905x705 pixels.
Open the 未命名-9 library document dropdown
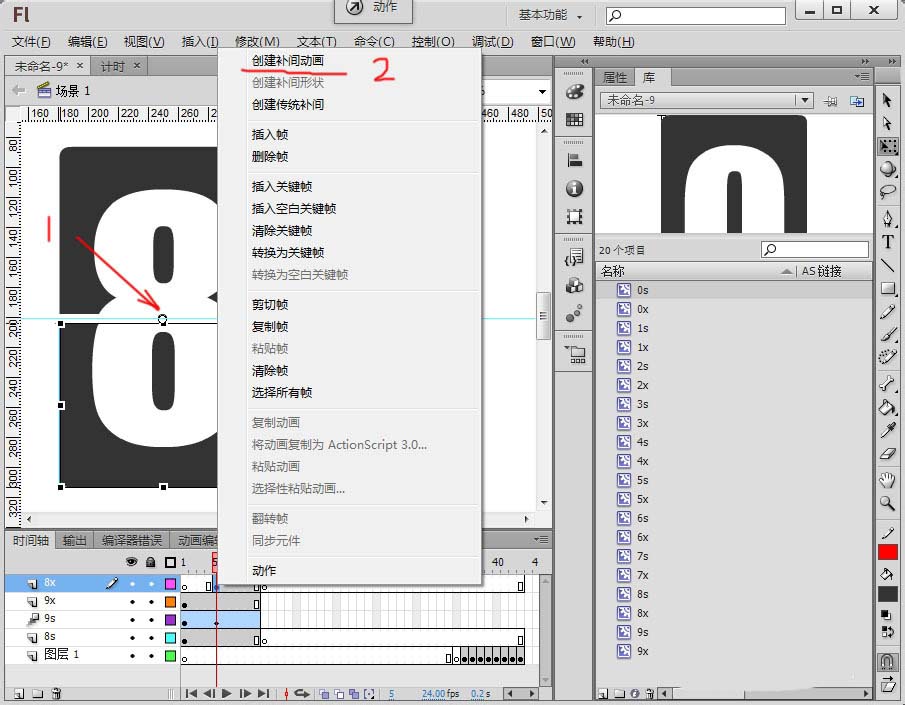pos(805,100)
